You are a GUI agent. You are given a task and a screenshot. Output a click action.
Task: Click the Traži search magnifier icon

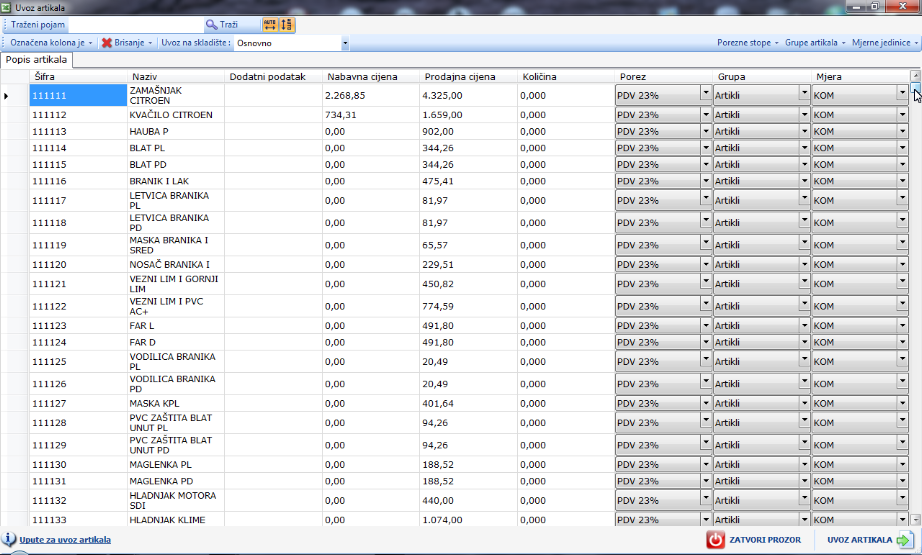point(211,25)
